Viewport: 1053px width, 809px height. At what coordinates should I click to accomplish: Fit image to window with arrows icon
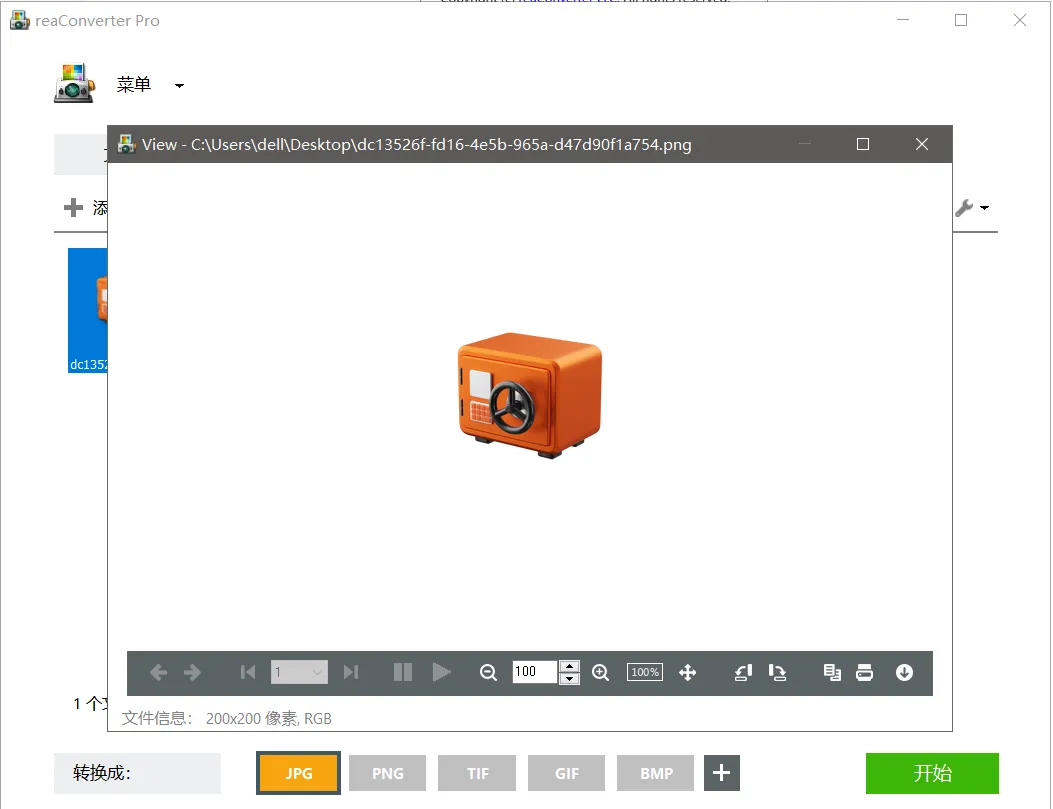pos(688,672)
